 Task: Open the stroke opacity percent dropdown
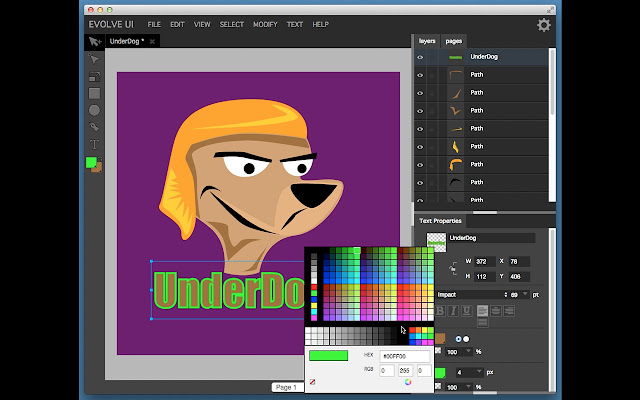468,387
